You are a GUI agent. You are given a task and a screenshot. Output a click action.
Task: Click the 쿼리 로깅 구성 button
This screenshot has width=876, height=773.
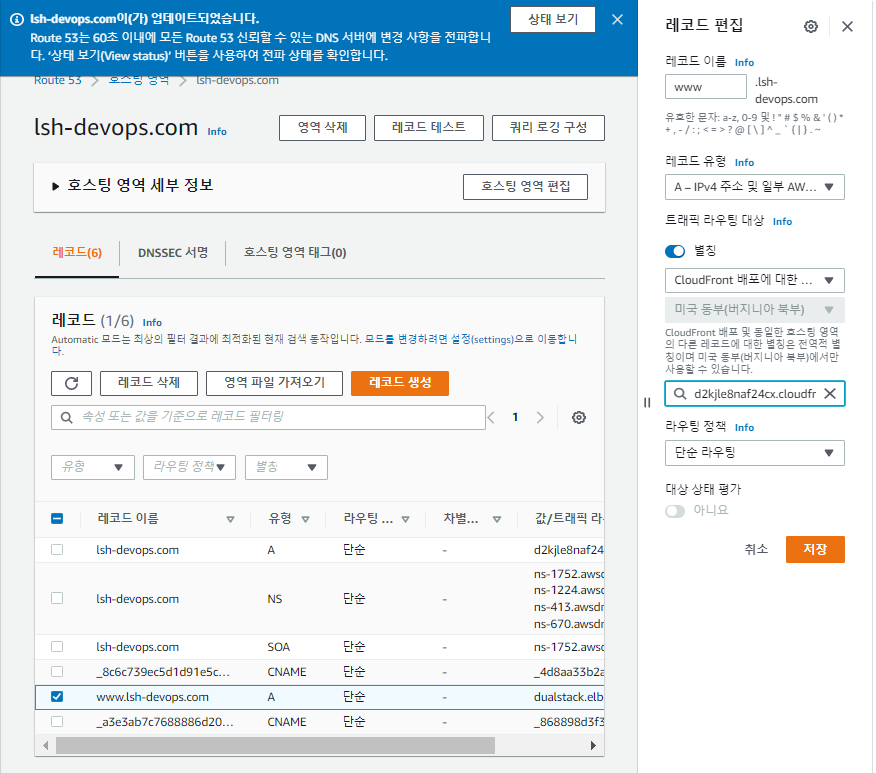click(548, 128)
